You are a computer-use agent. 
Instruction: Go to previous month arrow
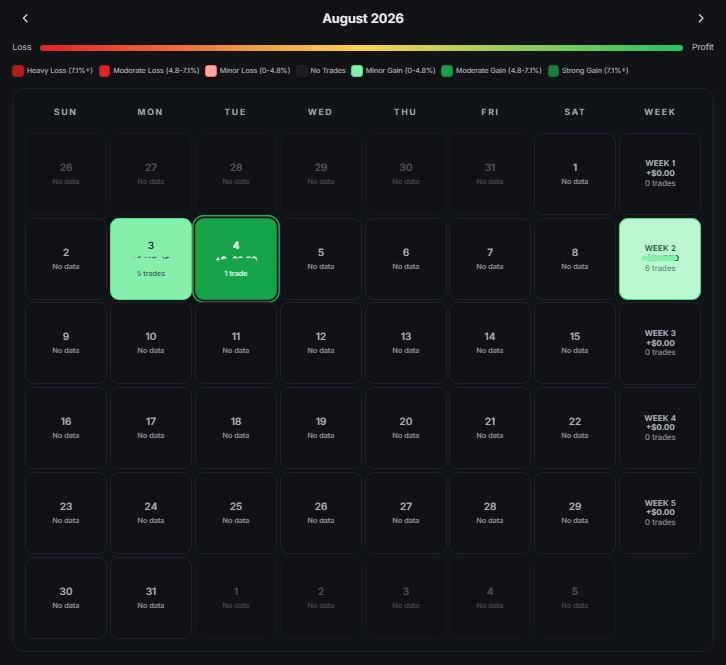[25, 18]
